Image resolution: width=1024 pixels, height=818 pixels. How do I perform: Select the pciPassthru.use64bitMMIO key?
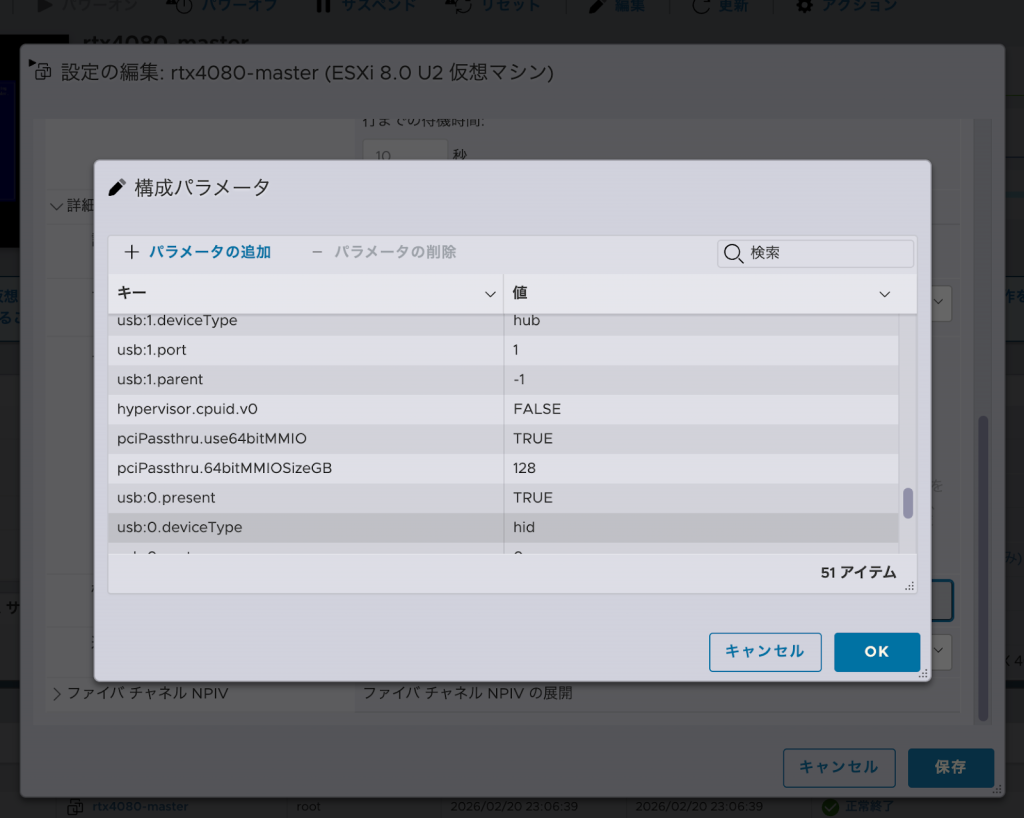pyautogui.click(x=212, y=438)
